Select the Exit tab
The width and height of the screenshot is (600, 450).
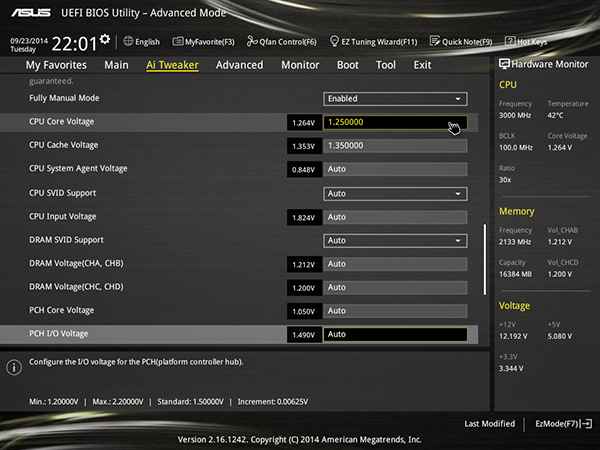point(422,65)
